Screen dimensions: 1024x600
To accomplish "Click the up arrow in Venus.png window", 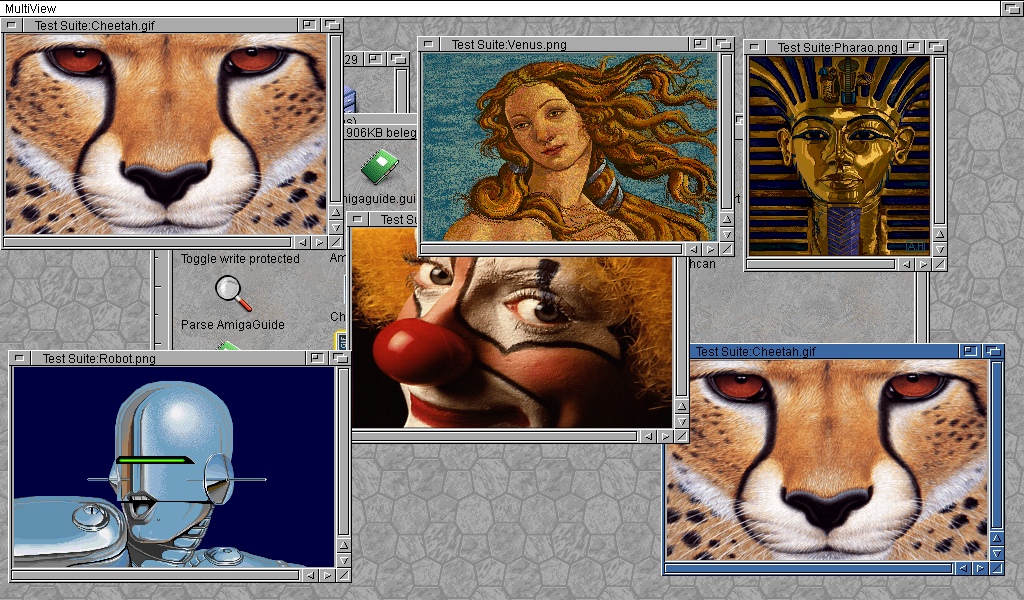I will click(x=726, y=219).
